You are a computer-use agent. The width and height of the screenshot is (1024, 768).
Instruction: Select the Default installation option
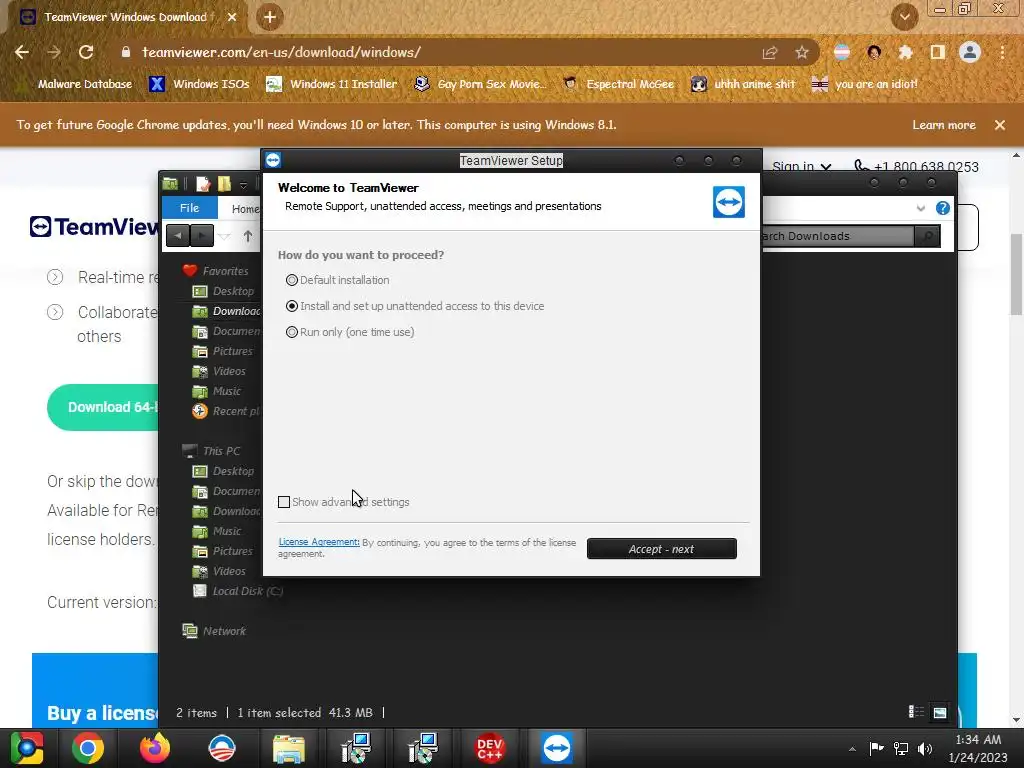pos(338,280)
